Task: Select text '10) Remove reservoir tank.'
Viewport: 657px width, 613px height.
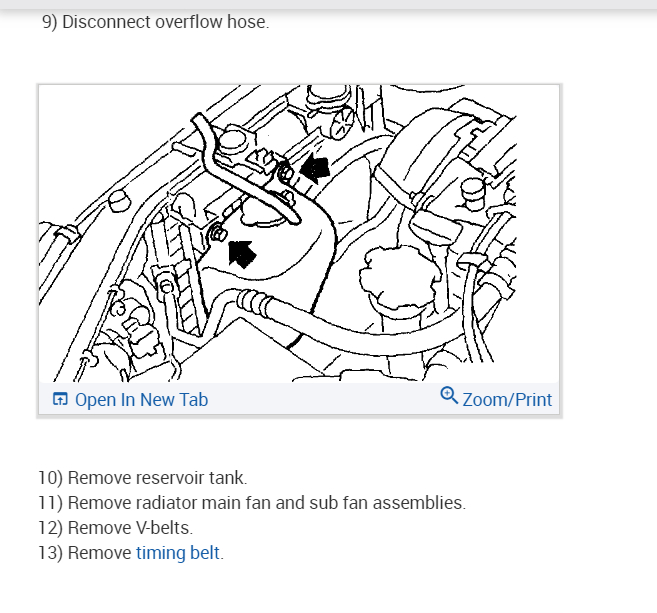Action: [142, 478]
